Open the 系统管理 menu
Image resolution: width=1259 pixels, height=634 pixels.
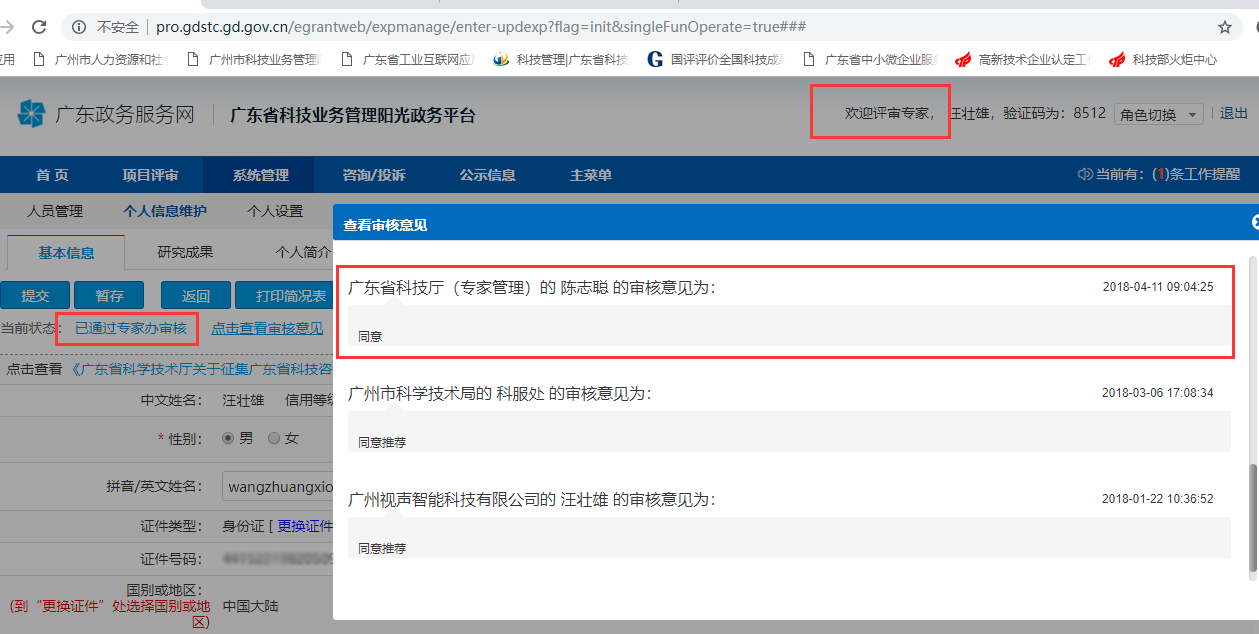(x=260, y=175)
